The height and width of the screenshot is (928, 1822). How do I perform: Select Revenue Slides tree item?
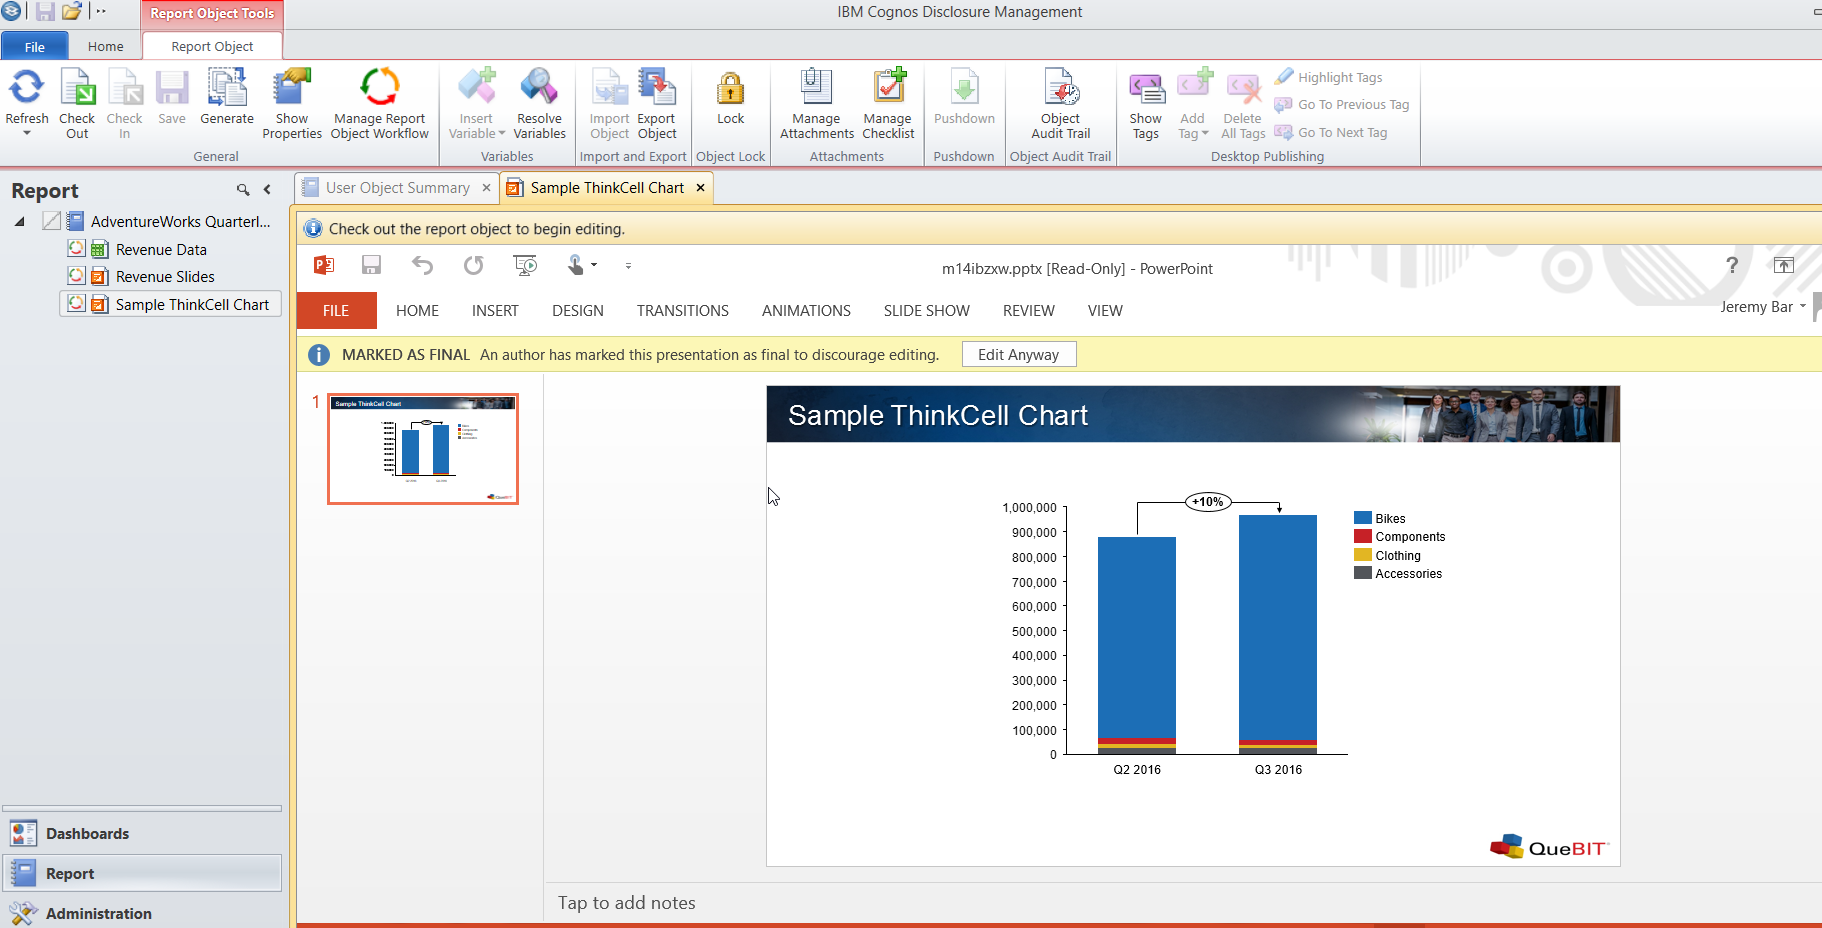pos(165,277)
